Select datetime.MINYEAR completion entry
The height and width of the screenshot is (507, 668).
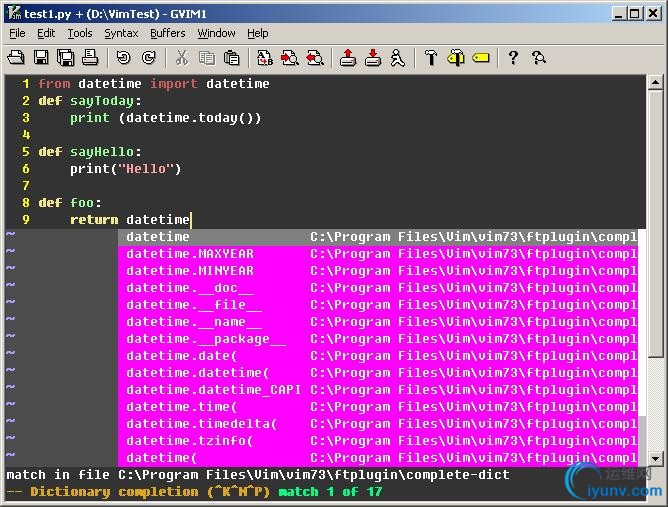click(x=378, y=271)
